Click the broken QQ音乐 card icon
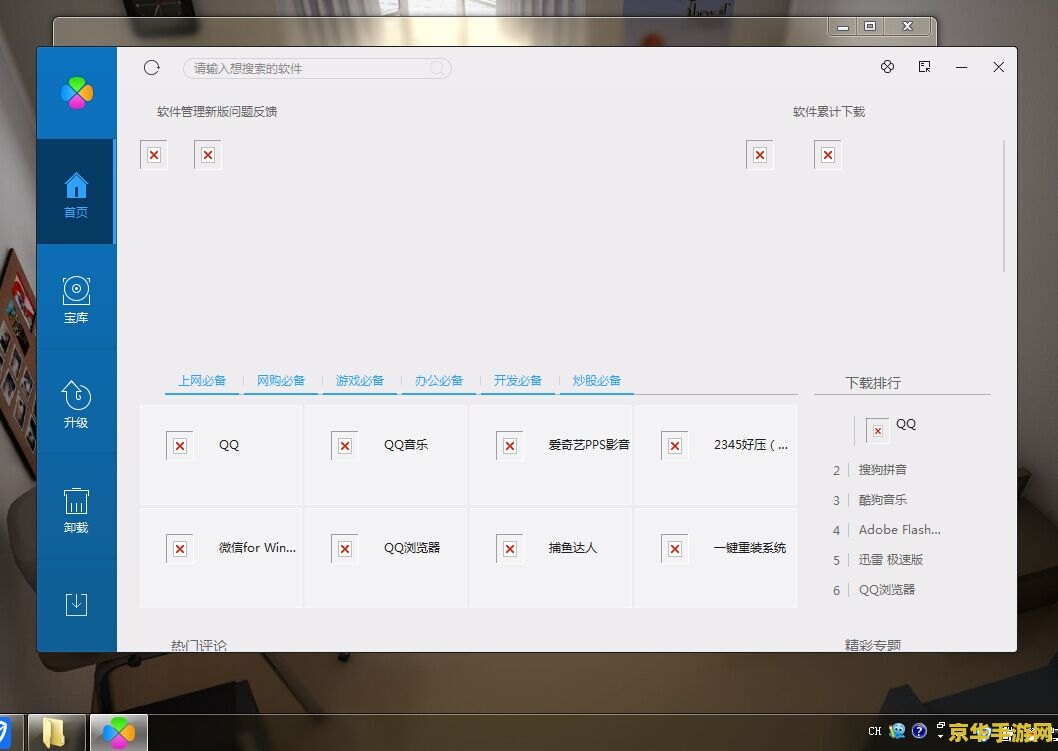 coord(345,445)
